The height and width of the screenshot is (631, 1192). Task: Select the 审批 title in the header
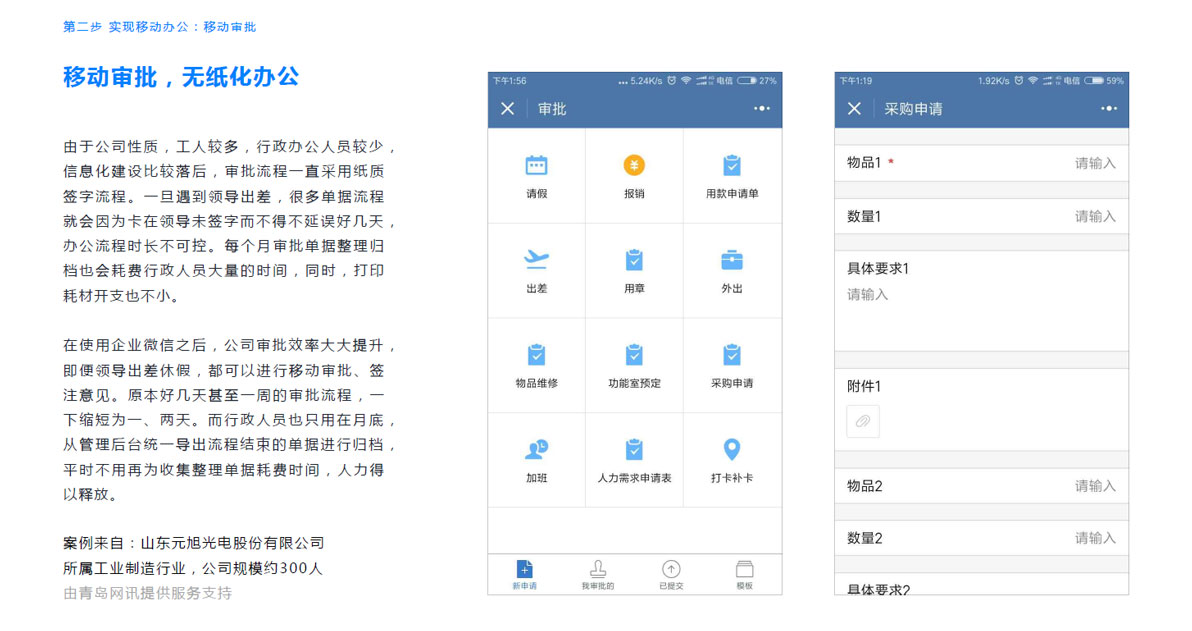(x=552, y=109)
